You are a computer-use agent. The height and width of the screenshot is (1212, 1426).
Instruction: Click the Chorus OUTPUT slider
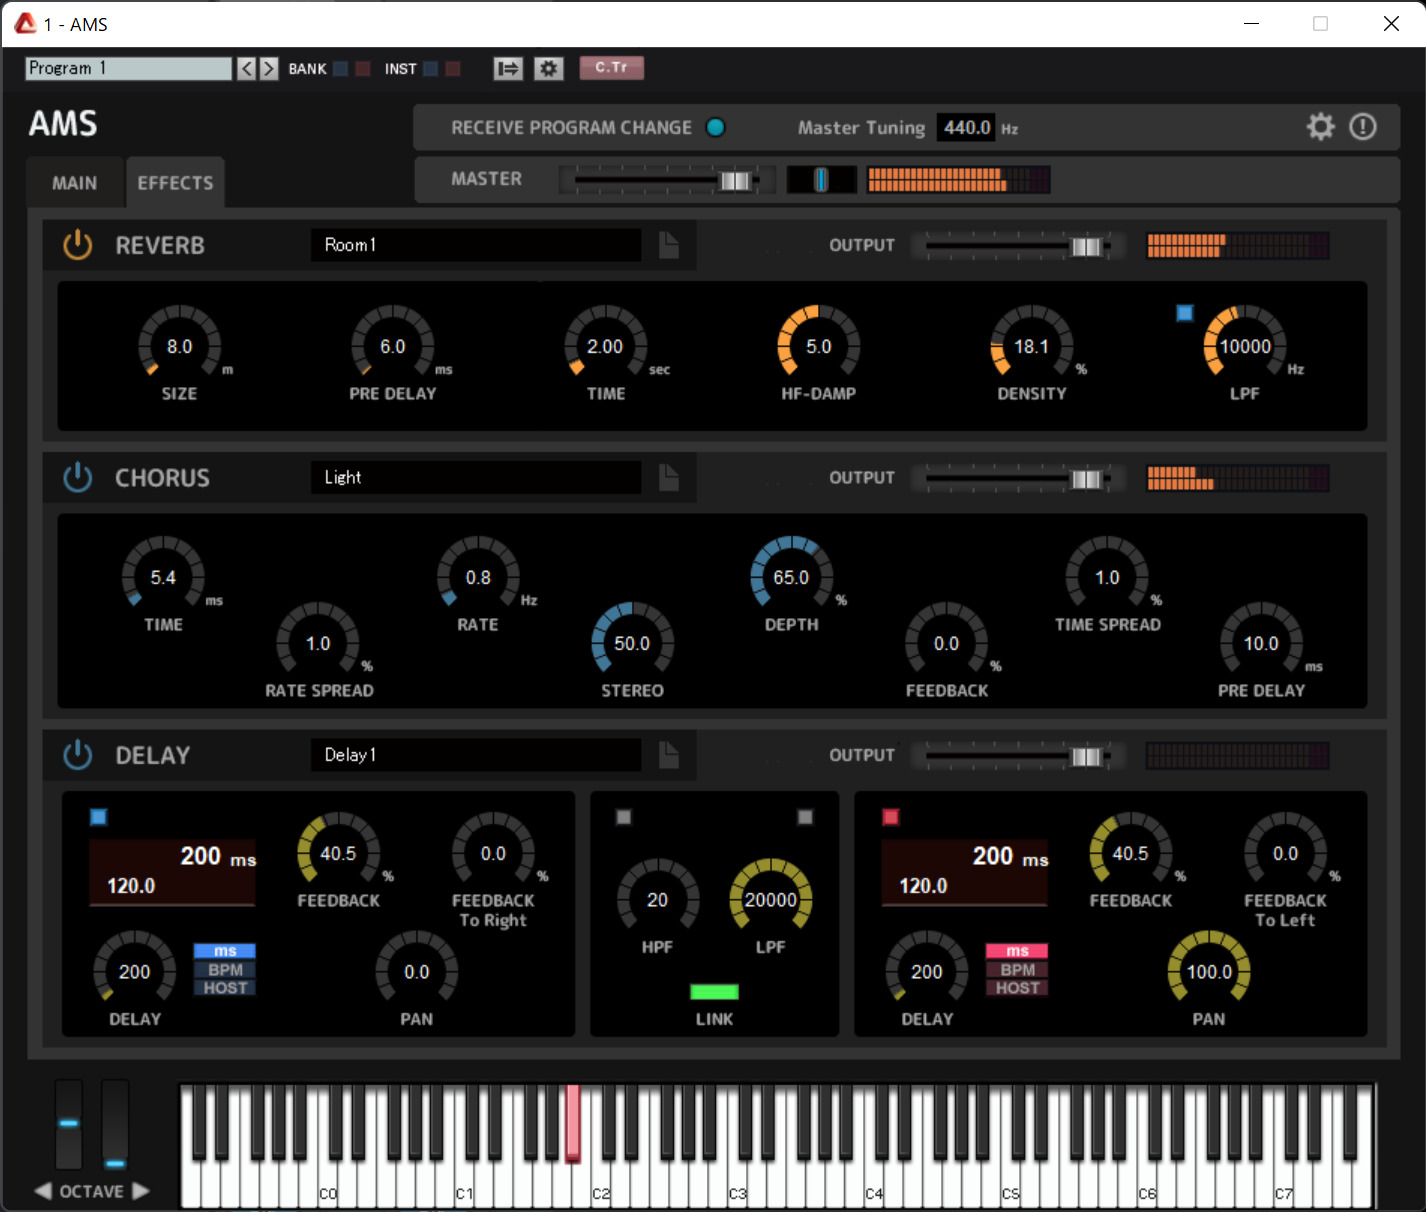pos(1018,479)
